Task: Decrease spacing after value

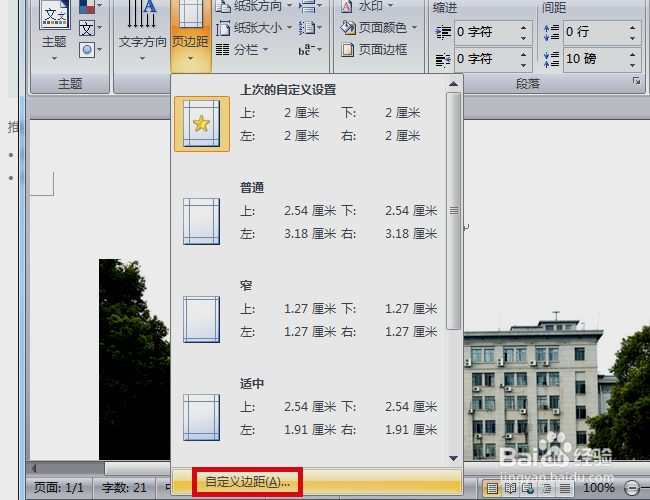Action: 633,65
